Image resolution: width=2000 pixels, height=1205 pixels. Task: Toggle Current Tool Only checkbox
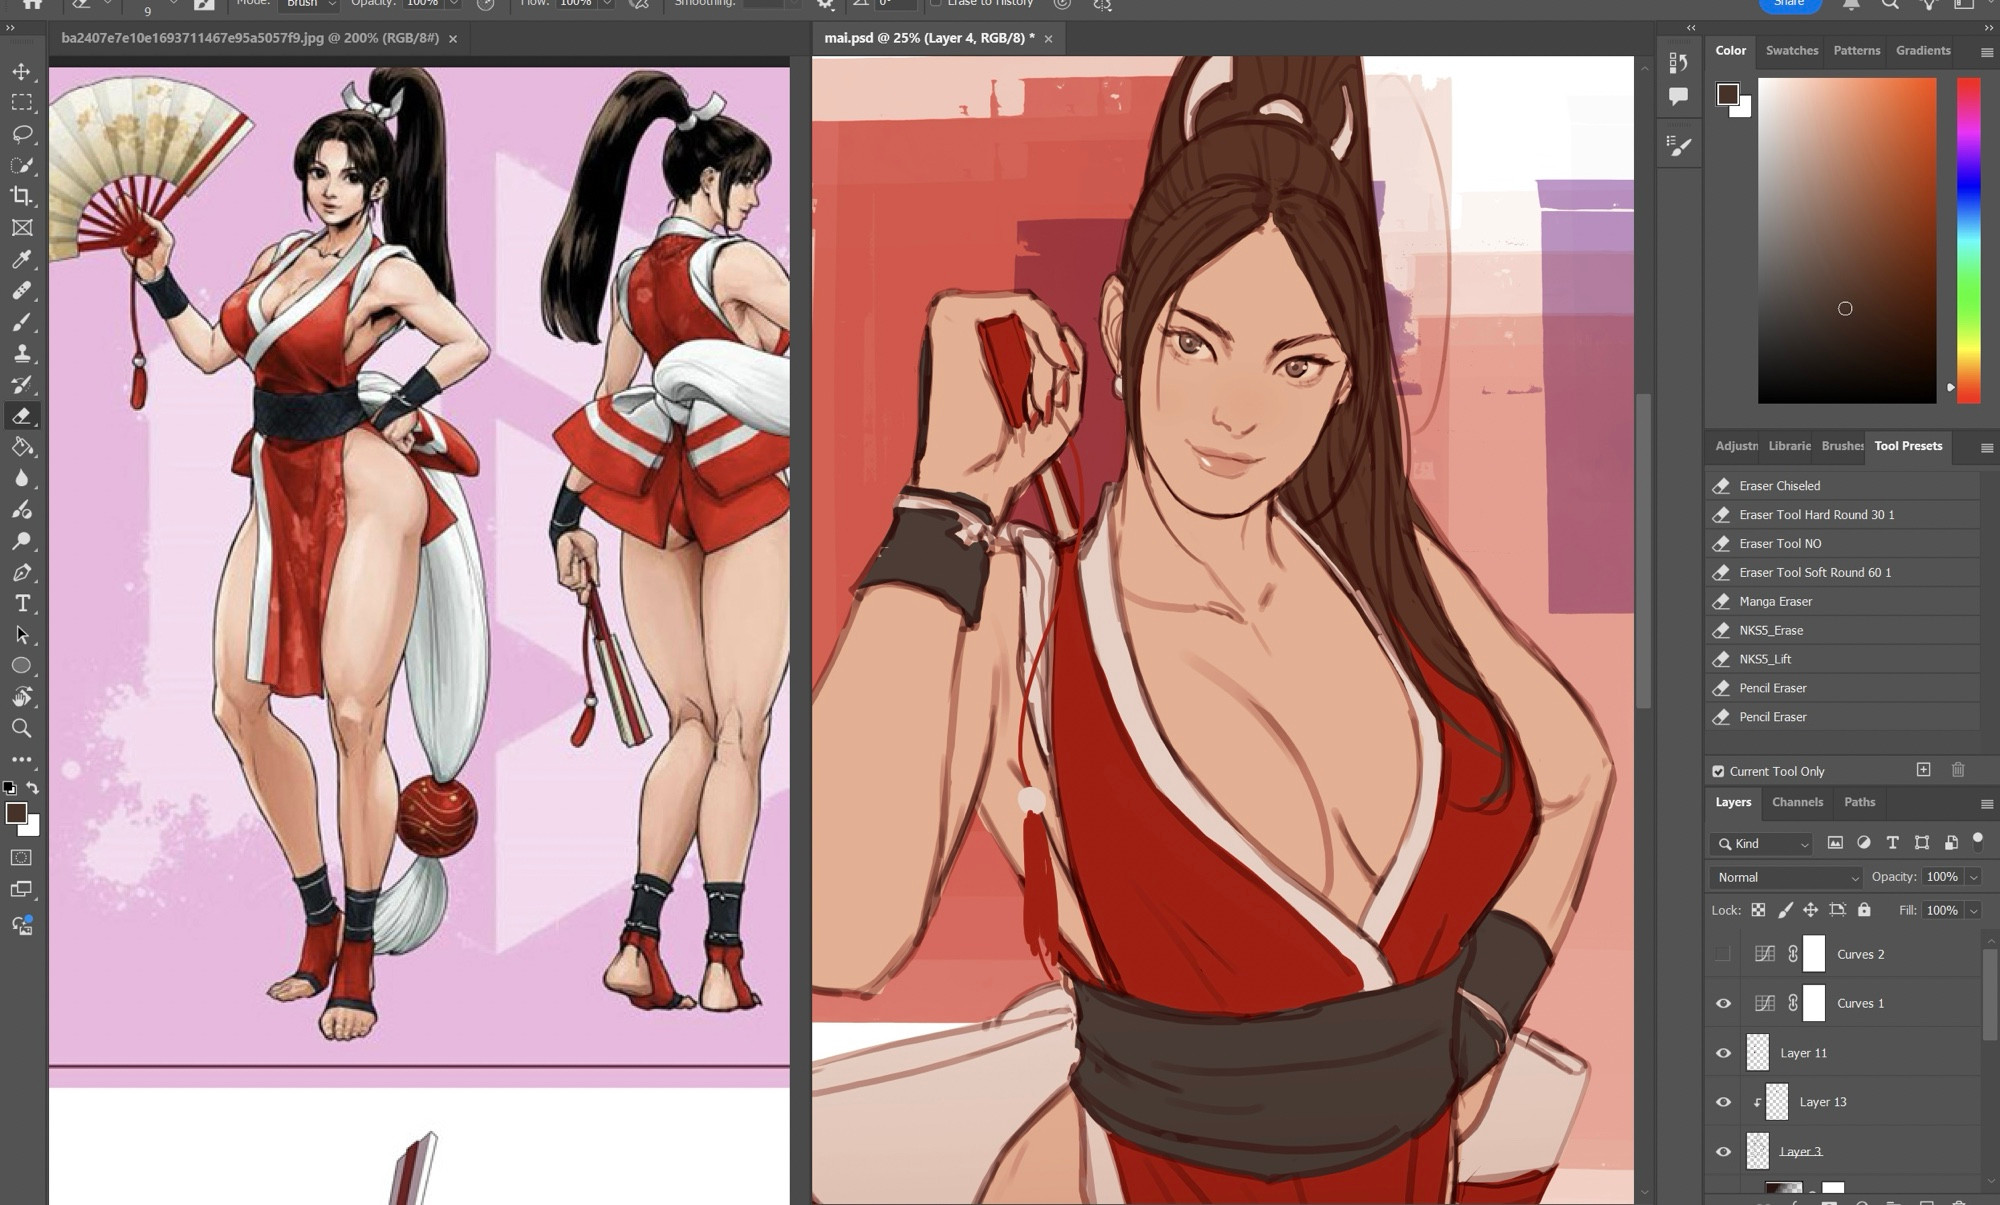tap(1718, 771)
